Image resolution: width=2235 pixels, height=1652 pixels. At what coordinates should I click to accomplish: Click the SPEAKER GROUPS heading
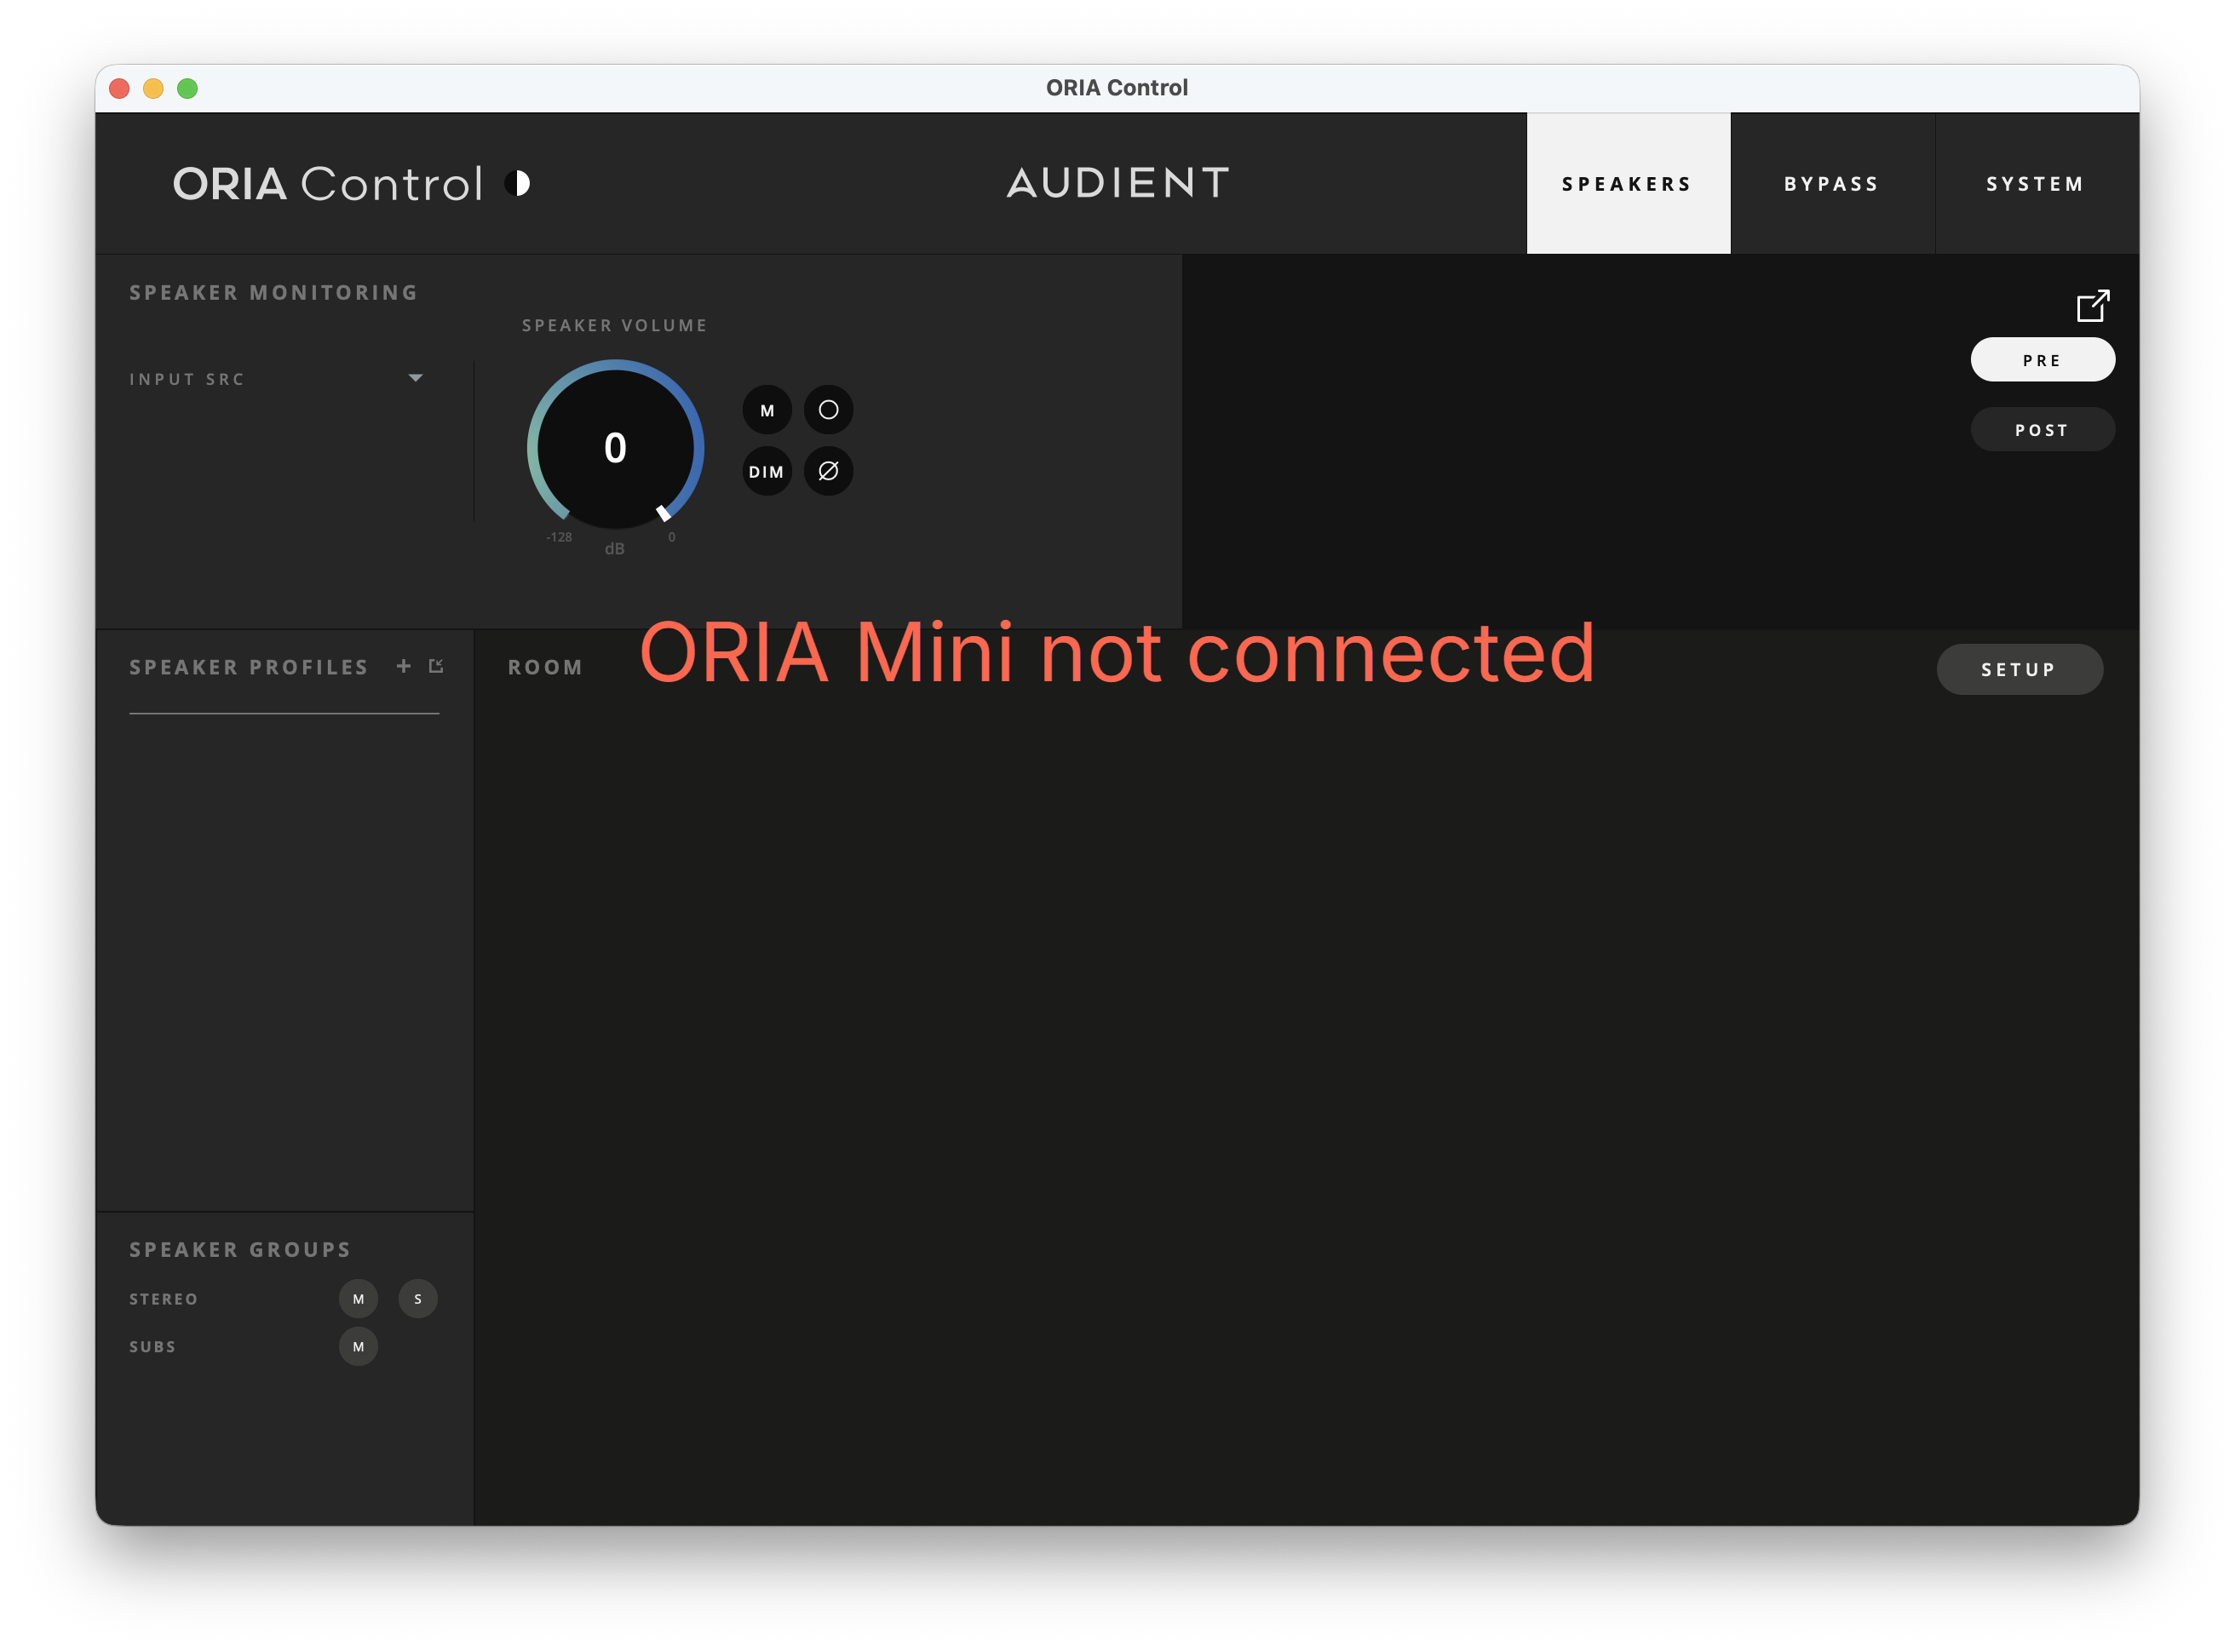coord(240,1250)
